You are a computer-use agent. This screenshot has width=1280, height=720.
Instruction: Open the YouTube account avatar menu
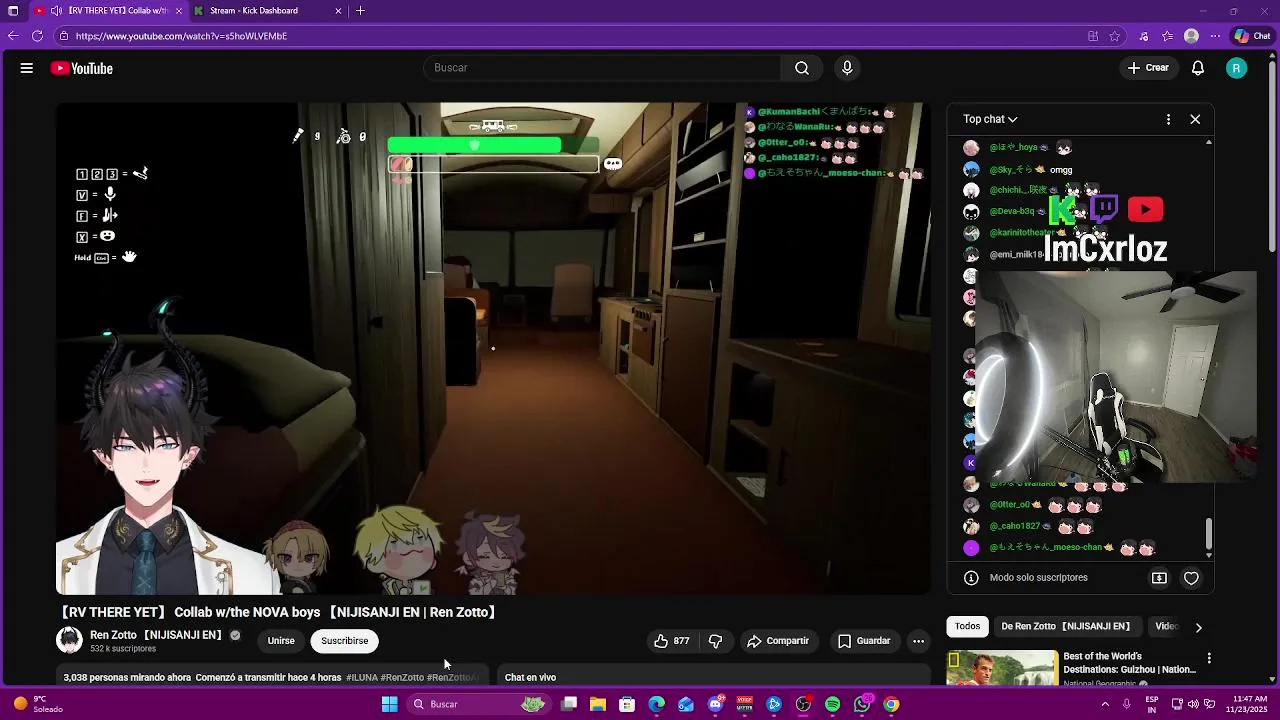[1237, 68]
